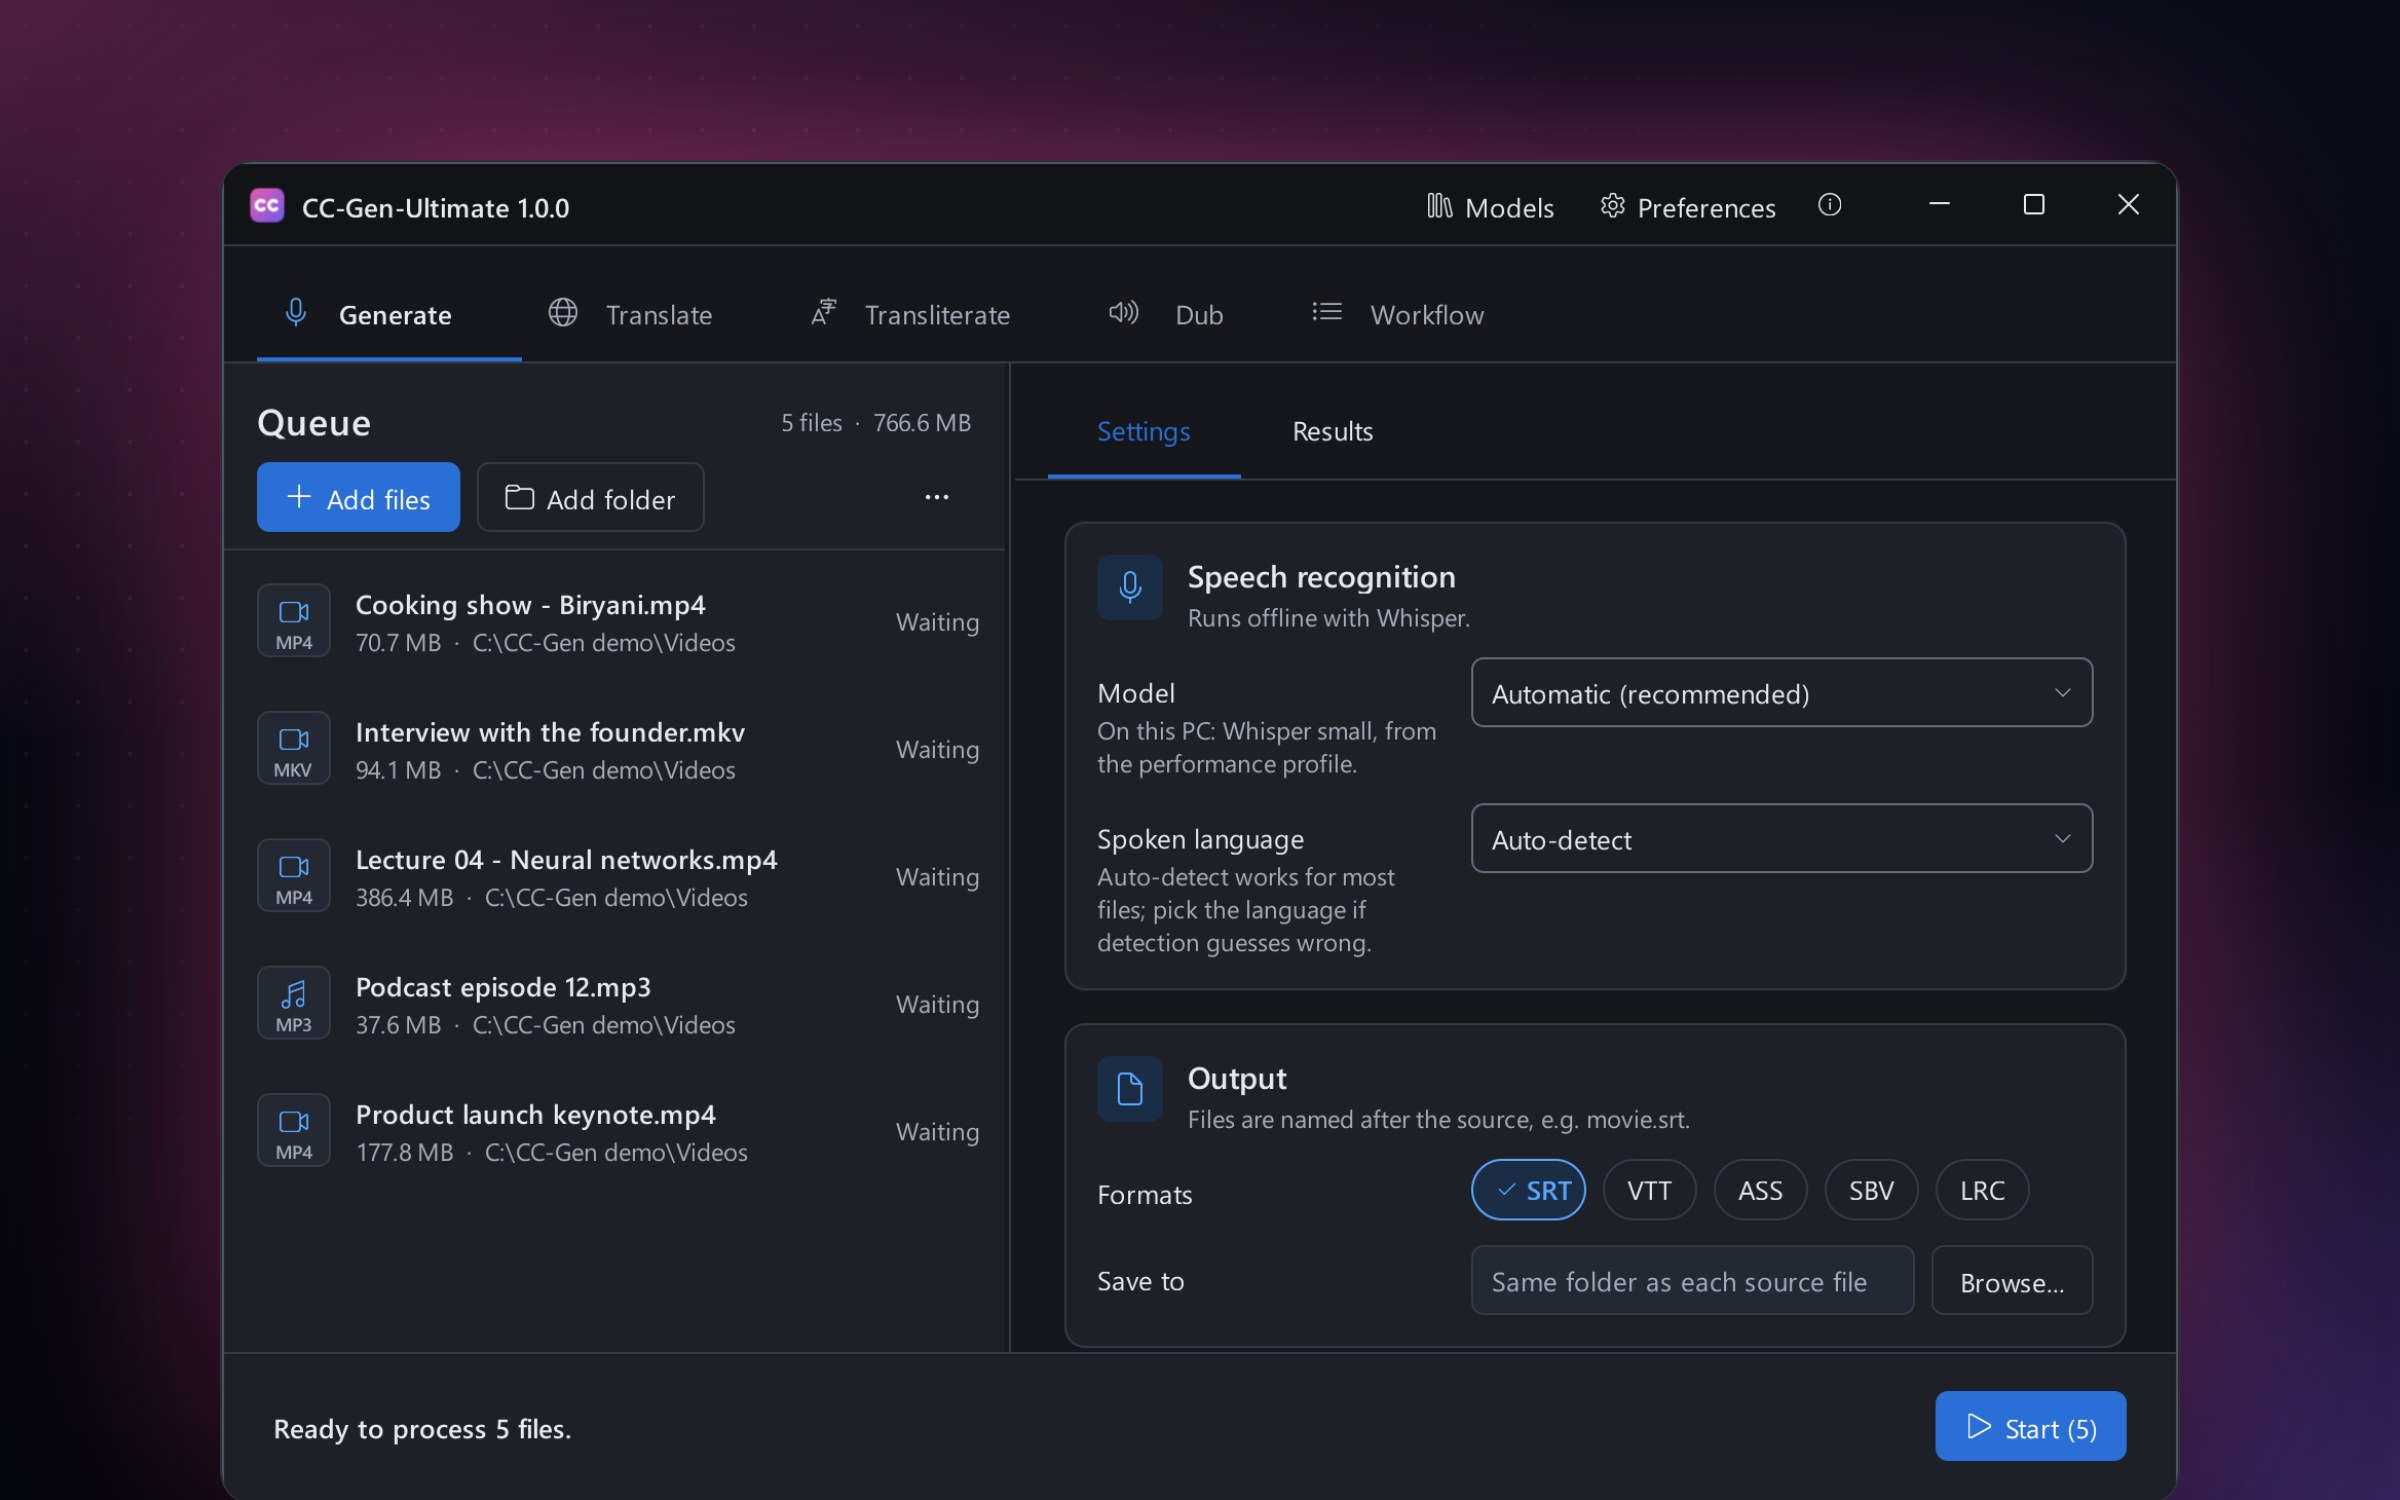Select Product launch keynote.mp4 file name
The width and height of the screenshot is (2400, 1500).
(x=535, y=1114)
